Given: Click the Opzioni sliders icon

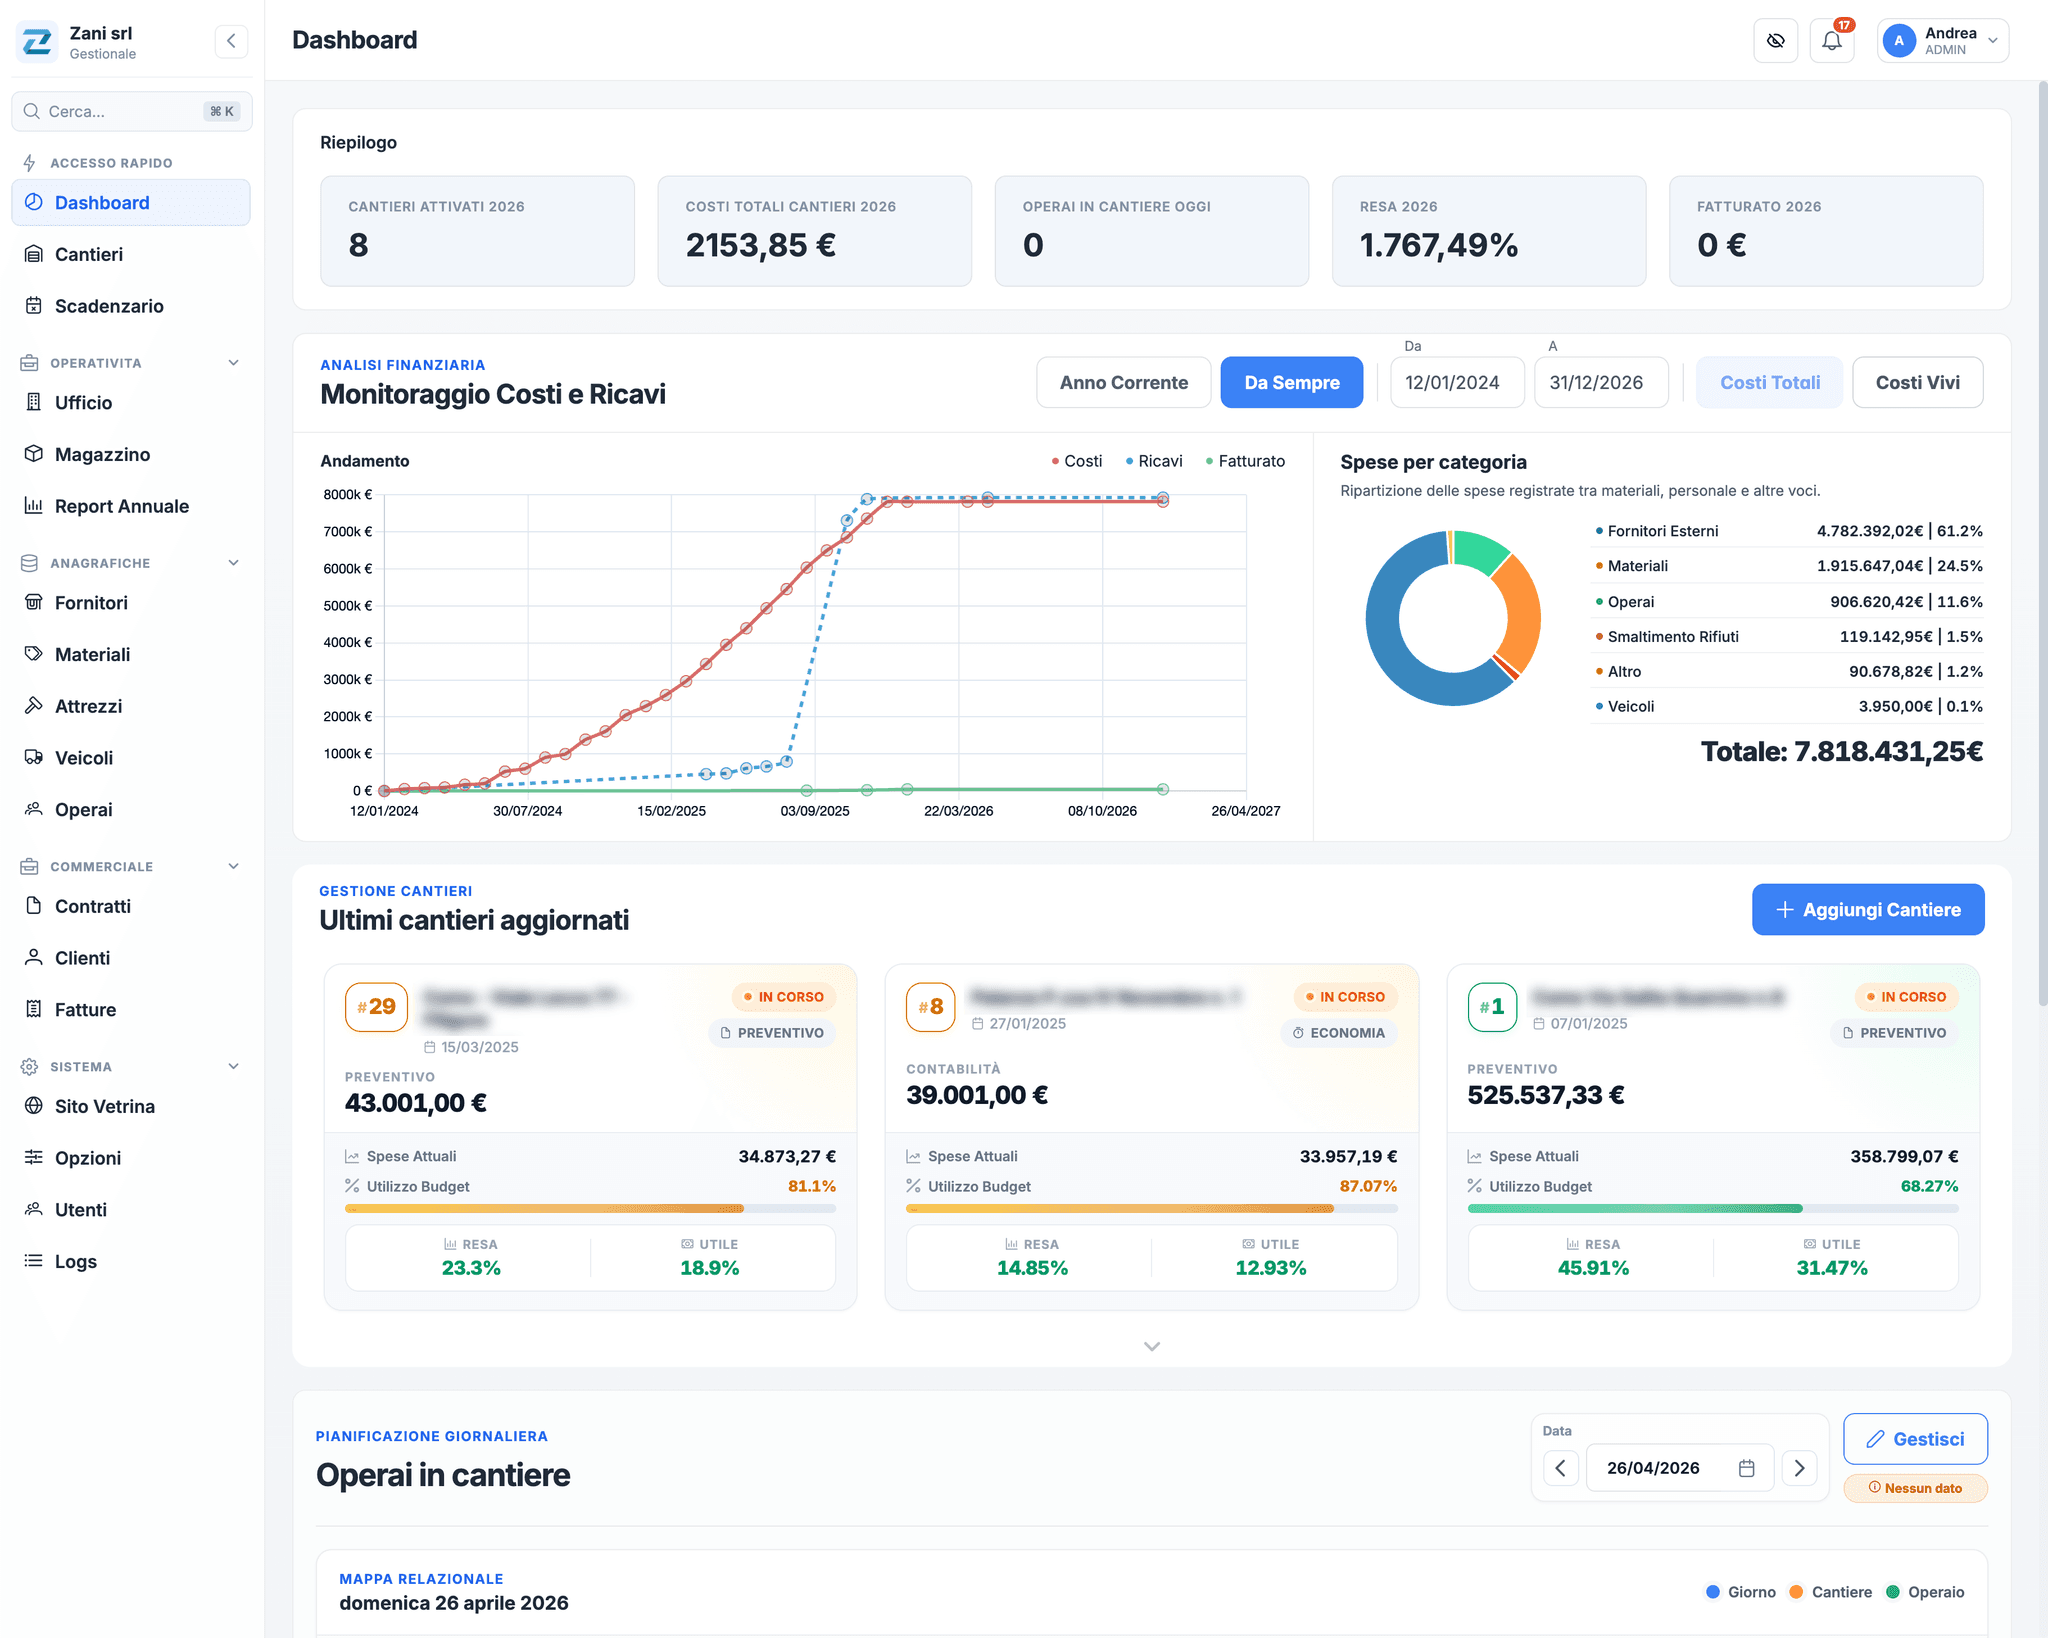Looking at the screenshot, I should pyautogui.click(x=34, y=1158).
